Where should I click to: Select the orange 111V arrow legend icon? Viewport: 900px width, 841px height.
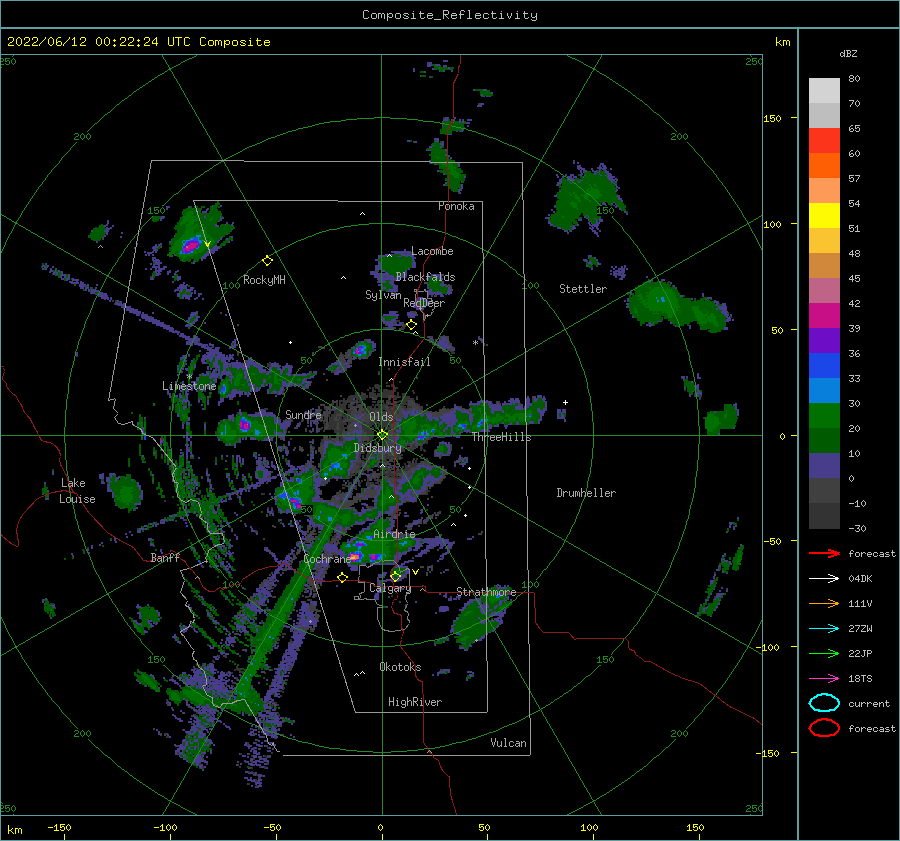click(824, 603)
